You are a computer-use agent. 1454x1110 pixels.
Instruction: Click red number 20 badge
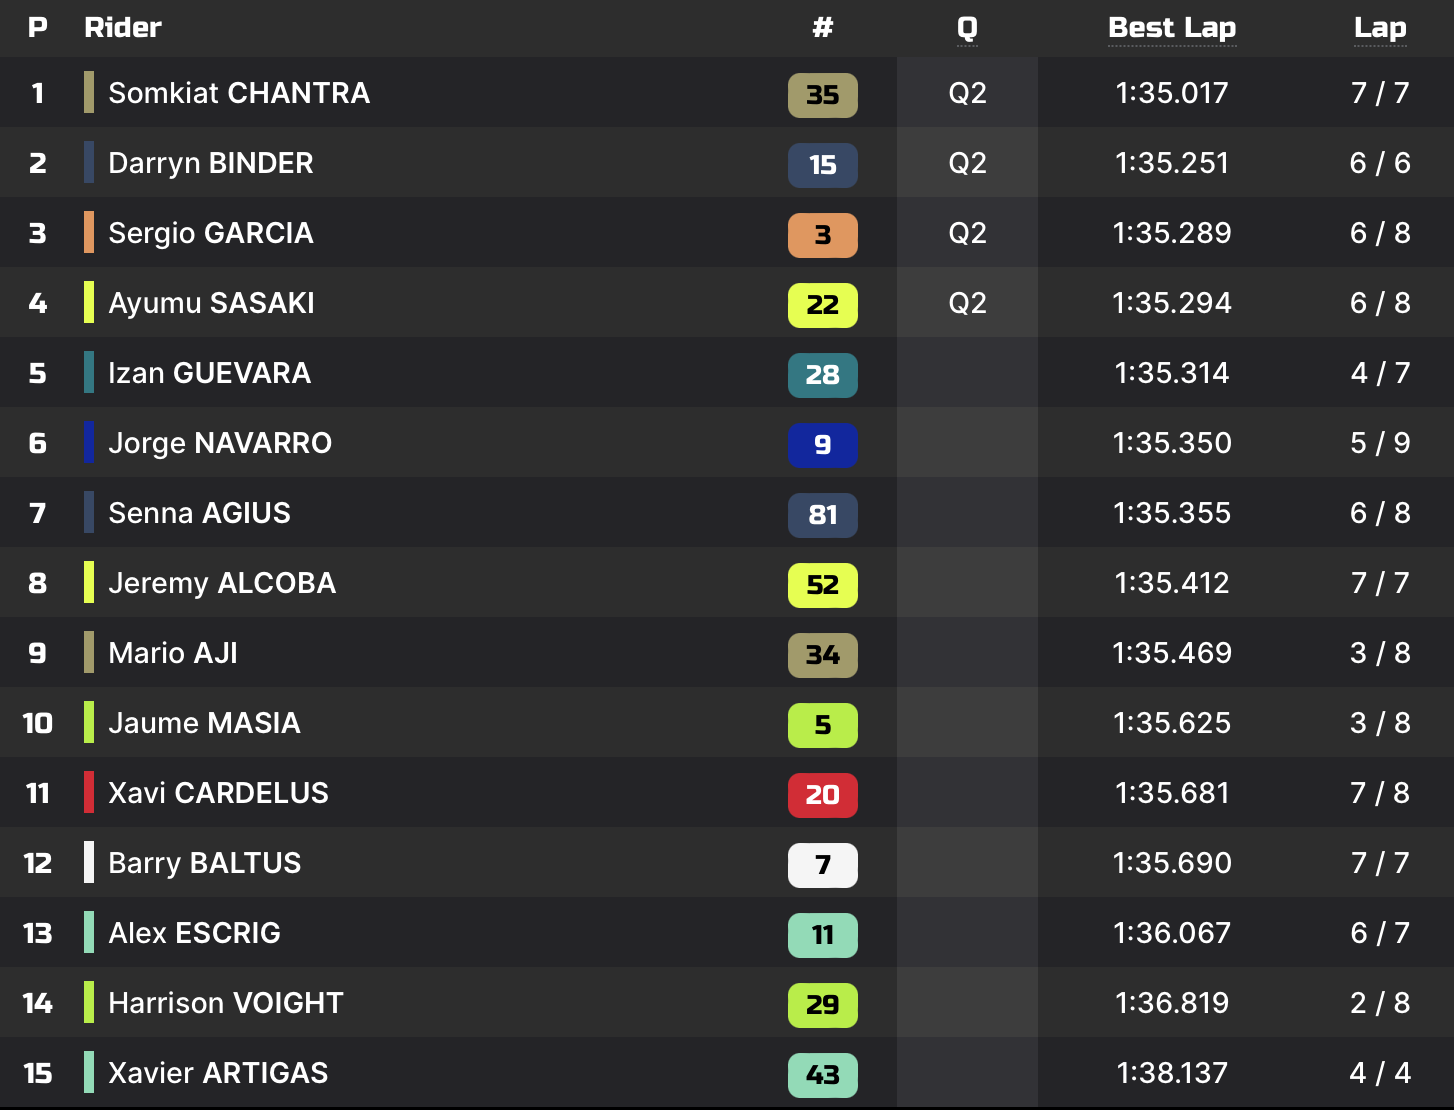(822, 795)
